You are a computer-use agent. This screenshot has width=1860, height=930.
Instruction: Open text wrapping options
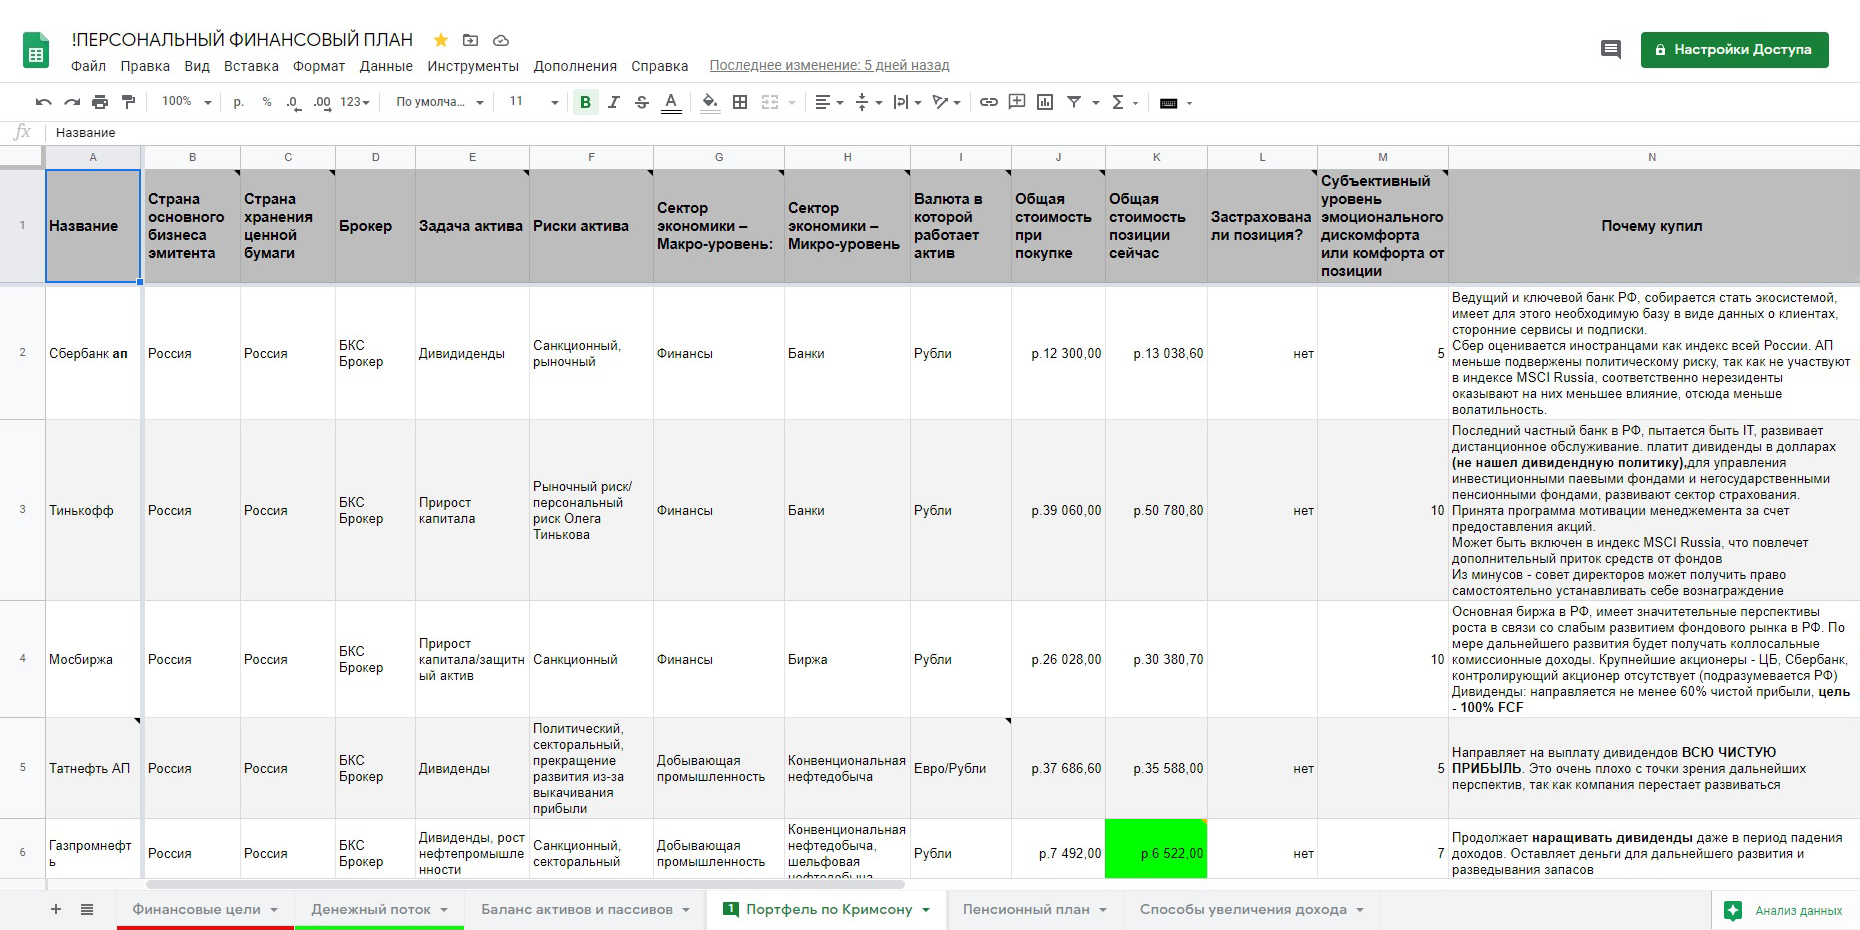(907, 102)
